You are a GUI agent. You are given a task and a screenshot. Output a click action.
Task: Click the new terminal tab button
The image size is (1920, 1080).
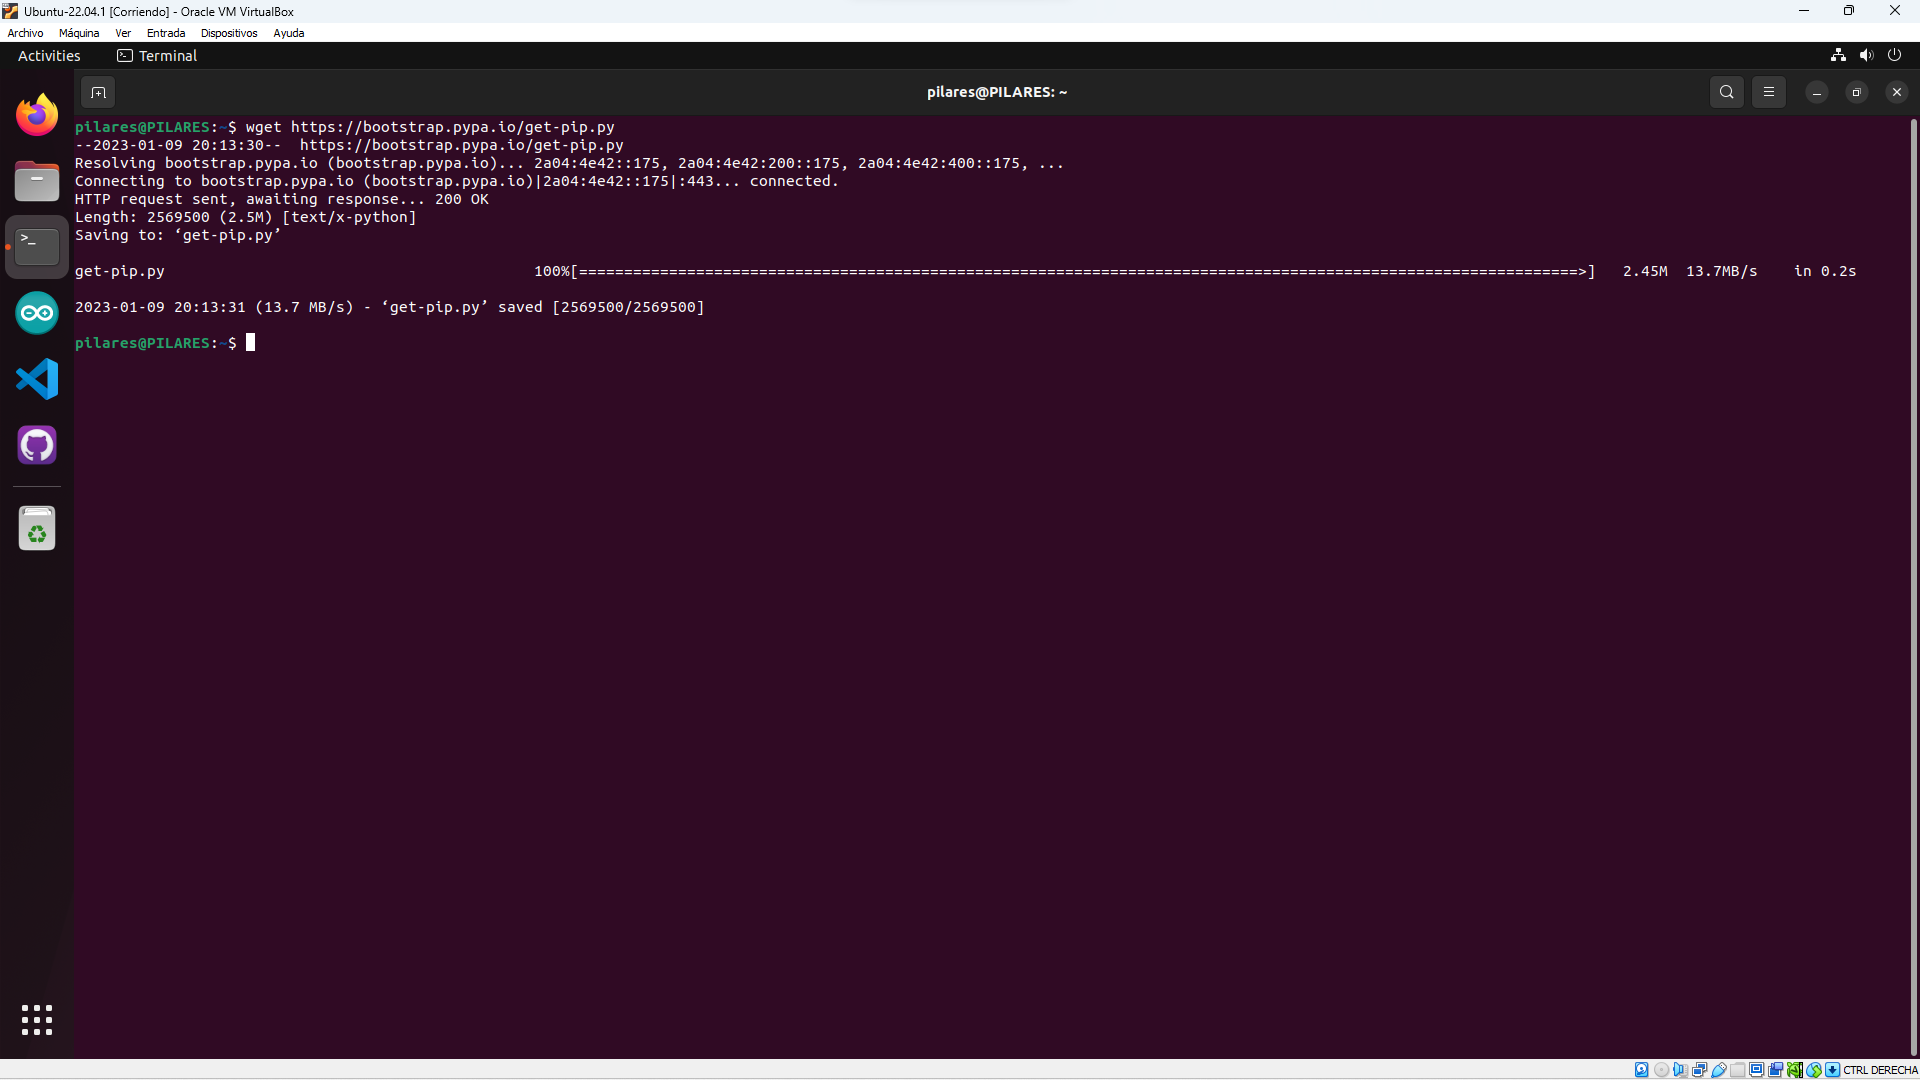(x=98, y=92)
